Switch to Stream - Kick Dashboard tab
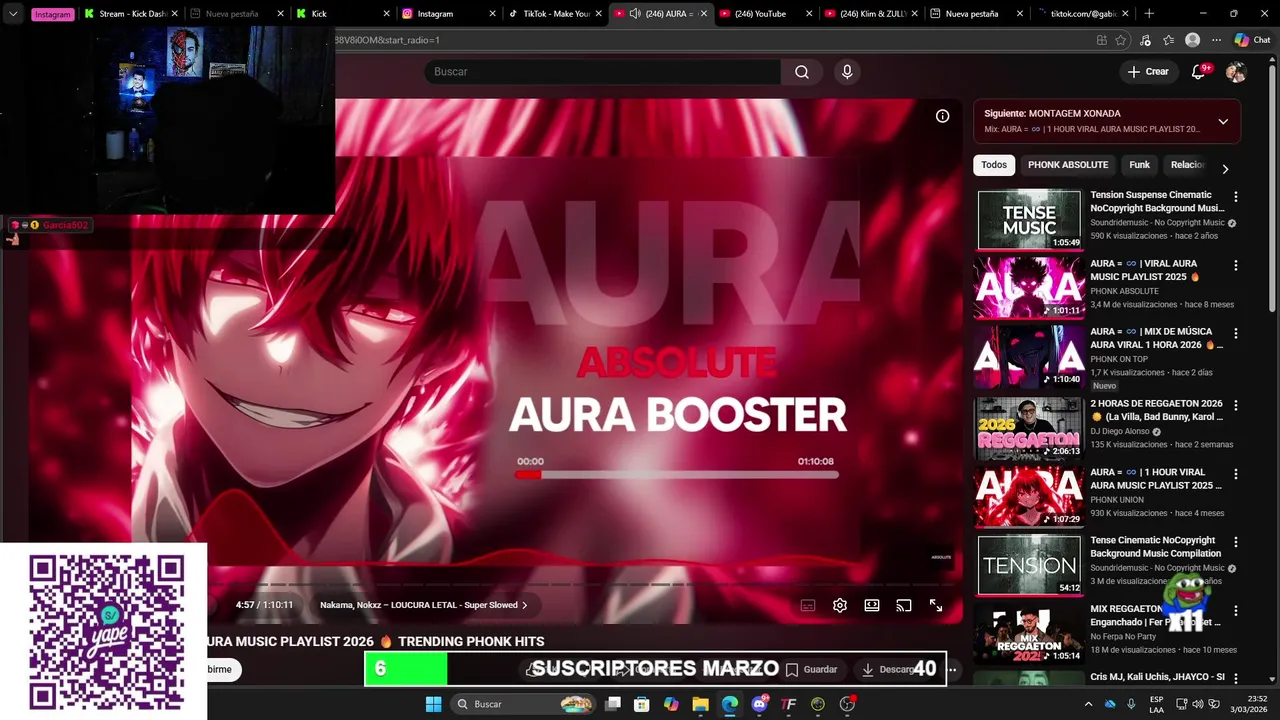Screen dimensions: 1280x720 pyautogui.click(x=131, y=14)
